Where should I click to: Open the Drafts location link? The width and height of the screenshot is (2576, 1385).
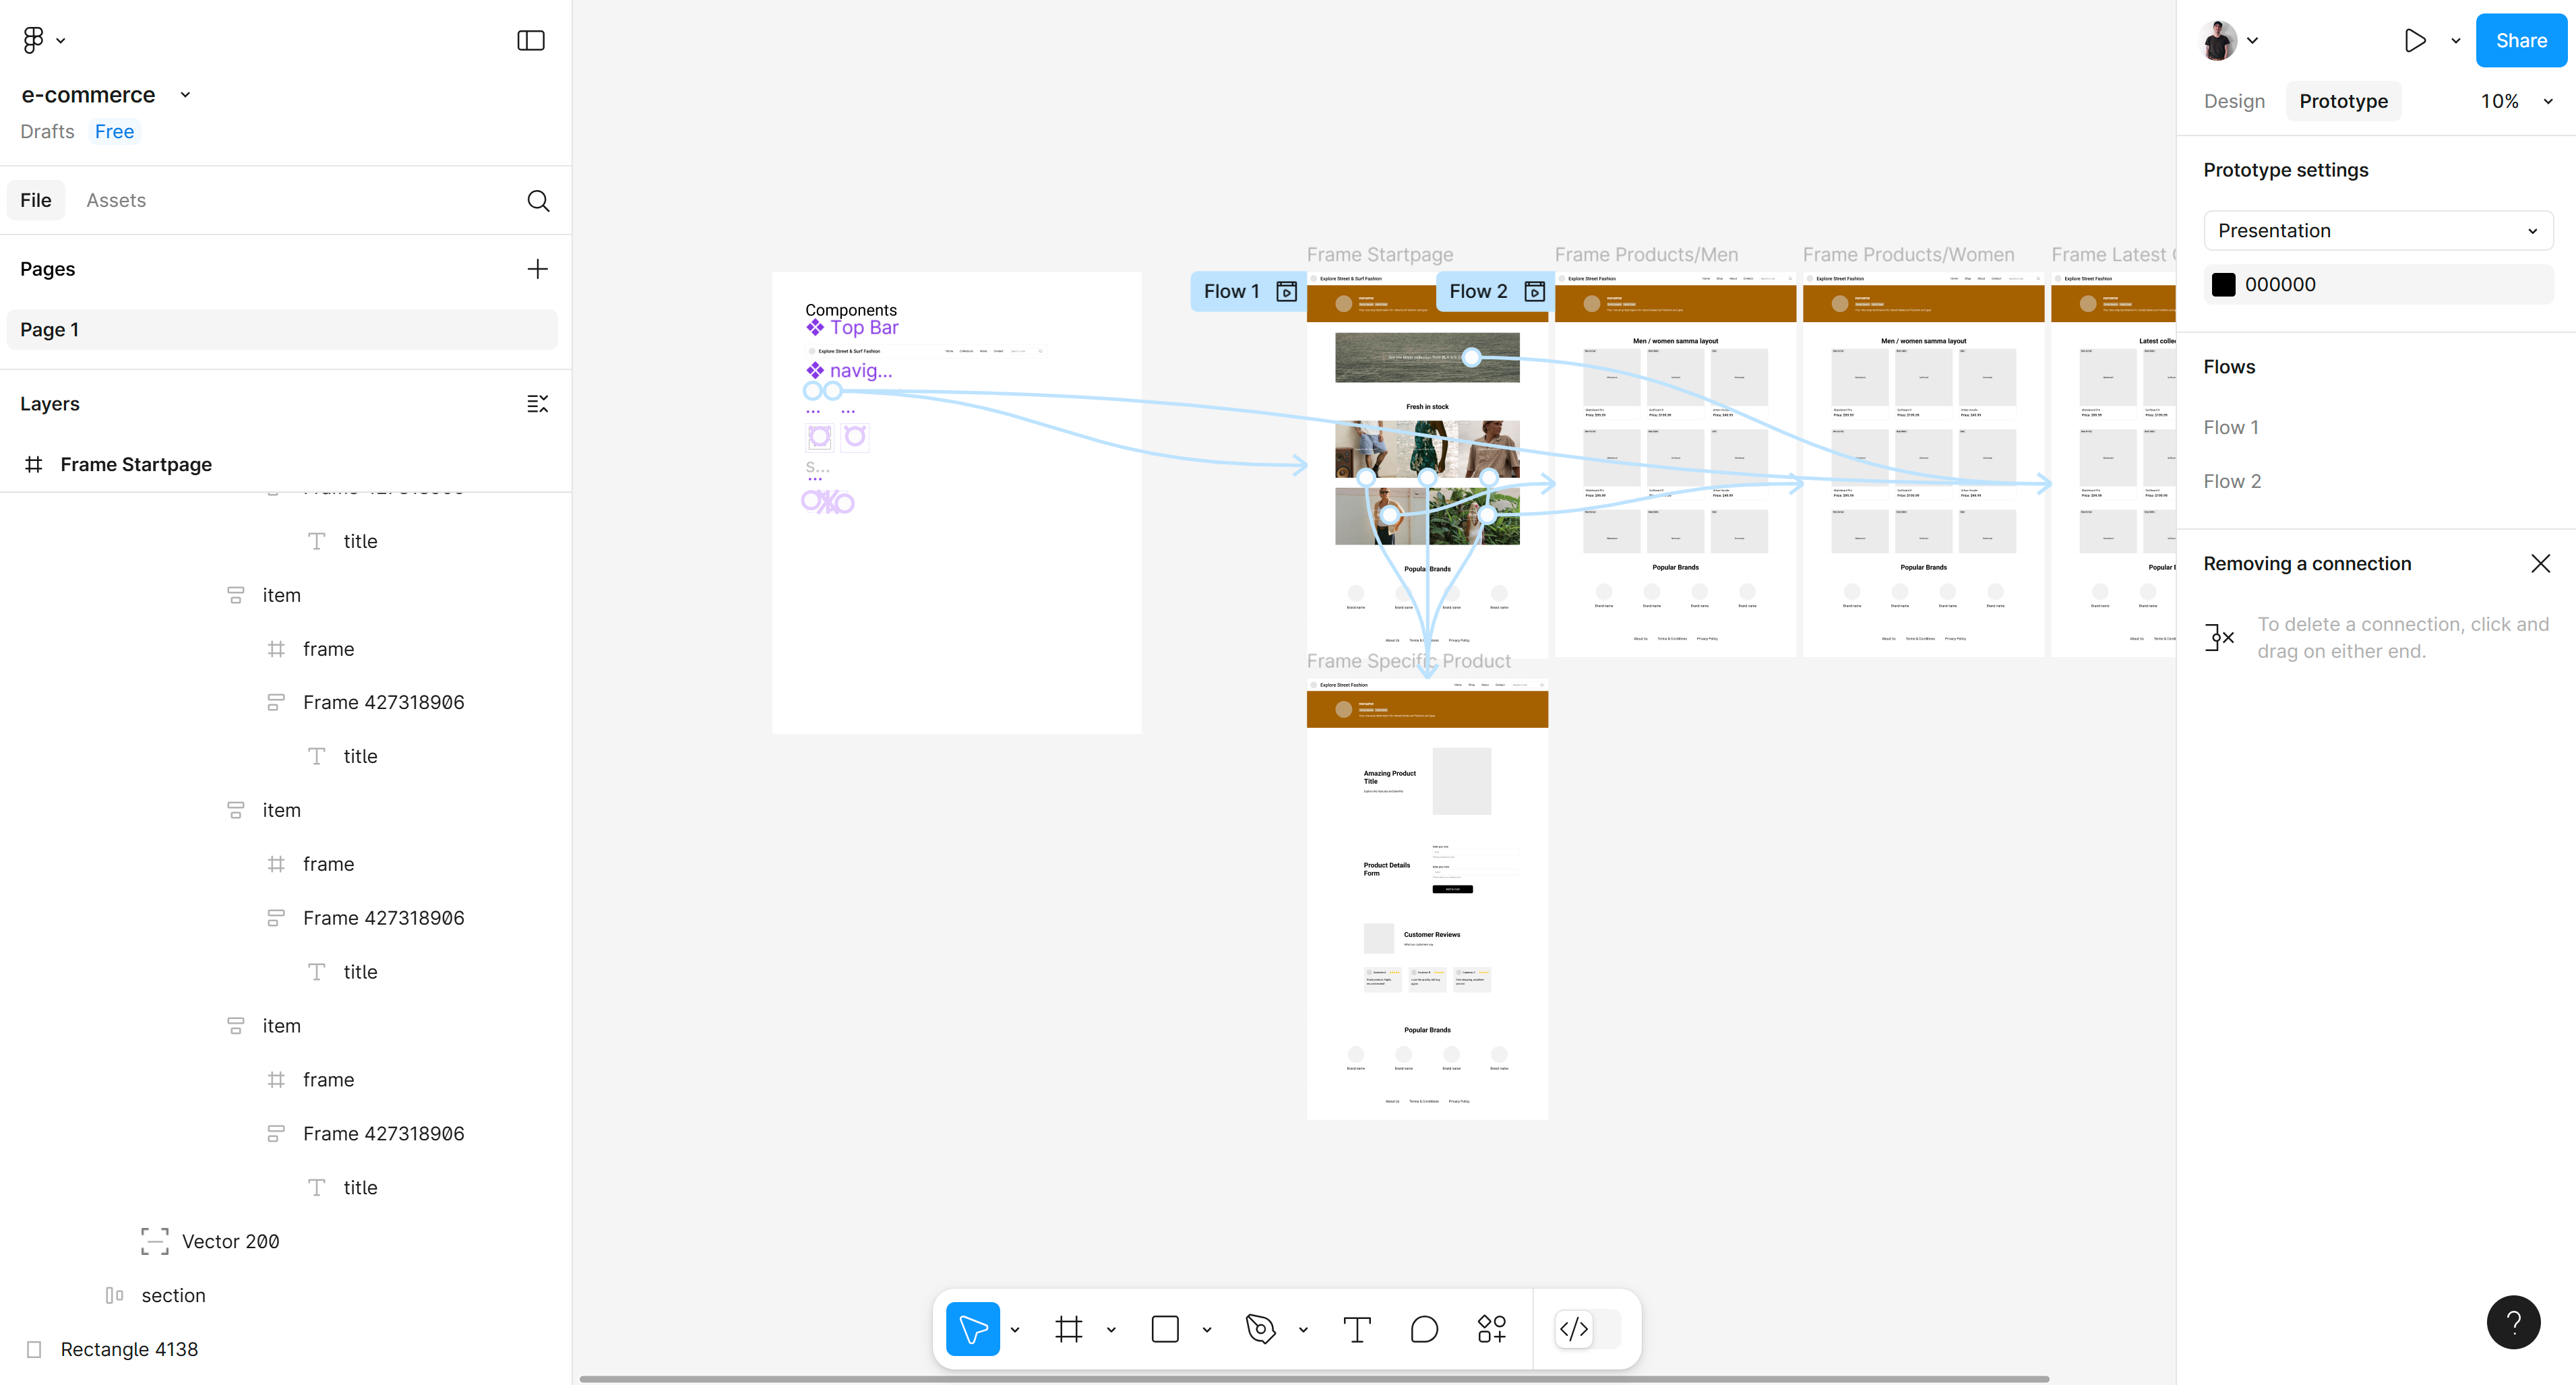[47, 131]
